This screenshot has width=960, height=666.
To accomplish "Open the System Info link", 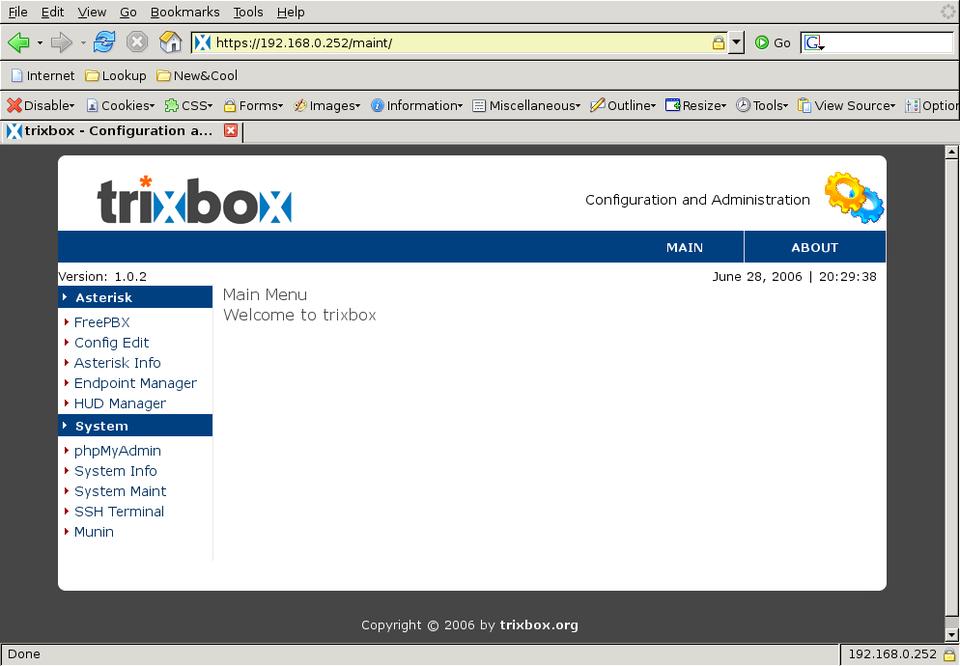I will [115, 471].
